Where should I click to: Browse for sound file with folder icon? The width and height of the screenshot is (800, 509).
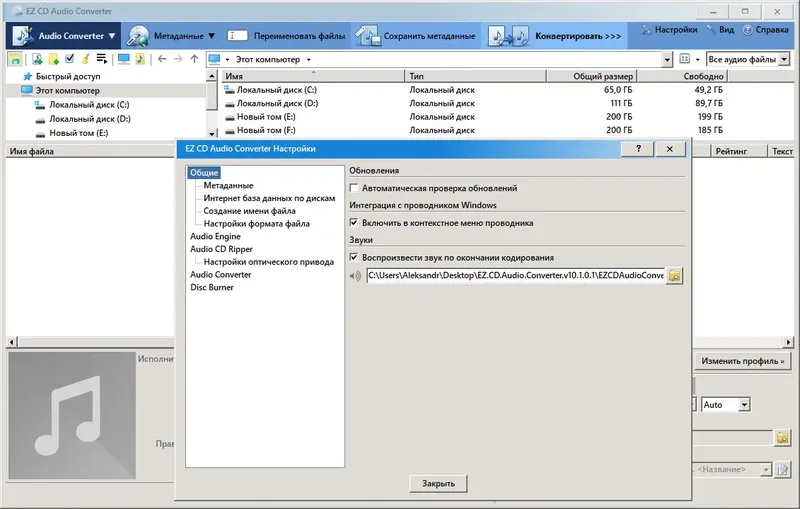tap(674, 275)
